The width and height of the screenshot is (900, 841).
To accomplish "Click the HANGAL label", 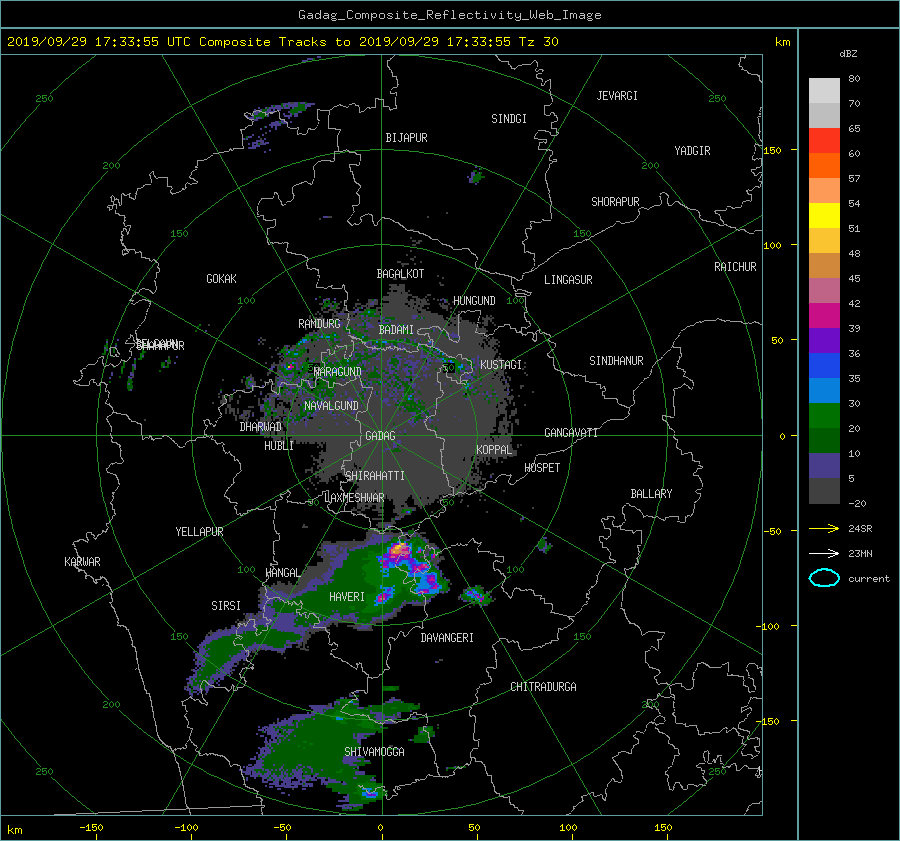I will pos(283,573).
